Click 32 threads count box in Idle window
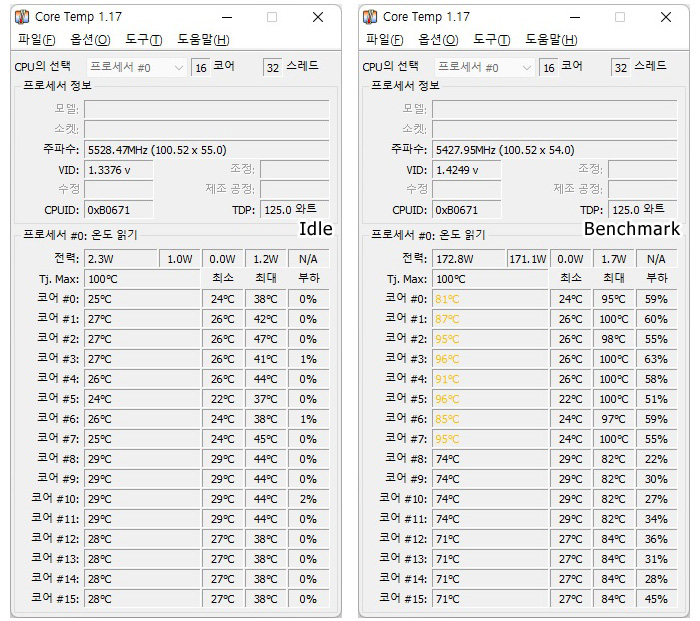 273,67
